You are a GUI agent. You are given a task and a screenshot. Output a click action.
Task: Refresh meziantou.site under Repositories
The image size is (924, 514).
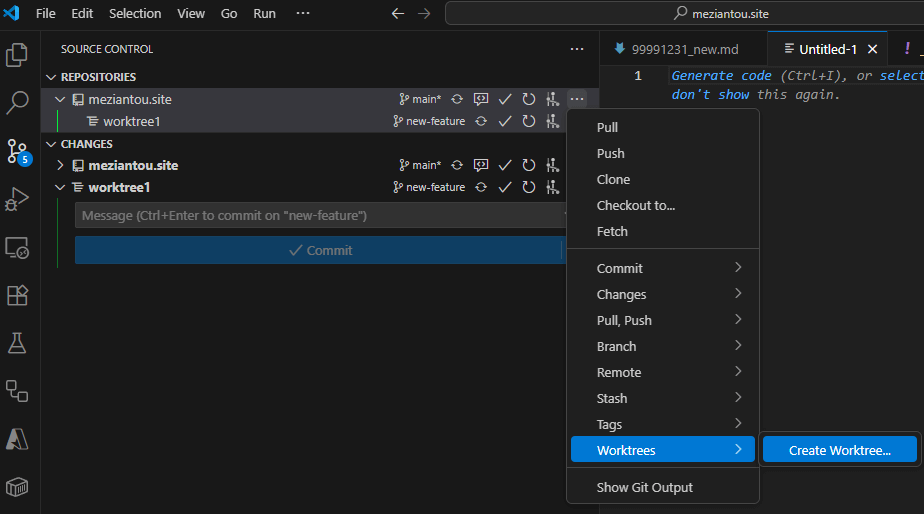point(529,99)
